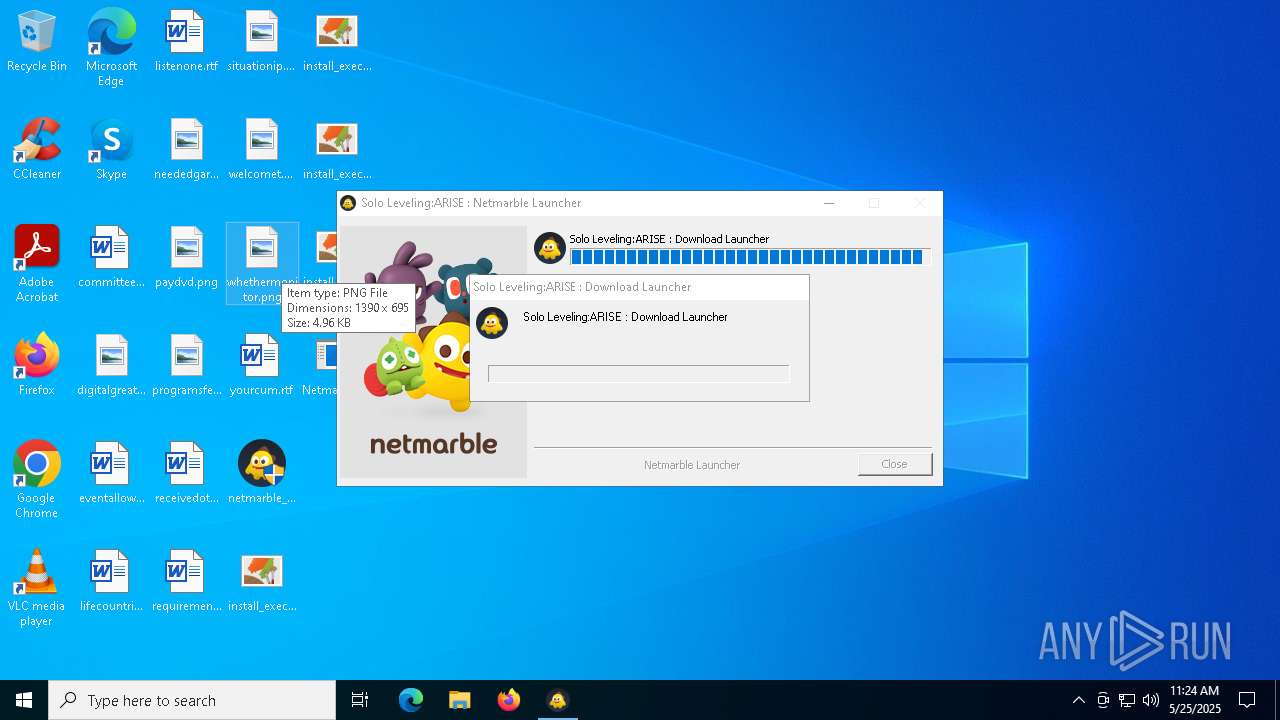Open the notification center icon
Viewport: 1280px width, 720px height.
click(1247, 700)
